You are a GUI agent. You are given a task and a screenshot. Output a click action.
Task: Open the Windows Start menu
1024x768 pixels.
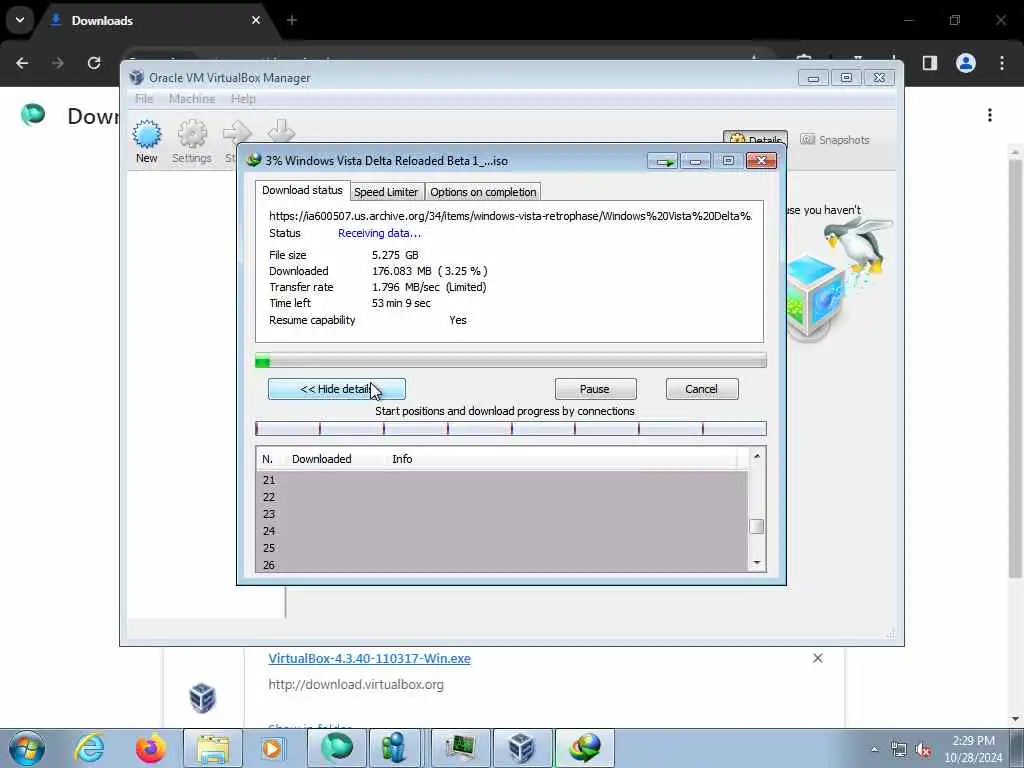coord(27,748)
